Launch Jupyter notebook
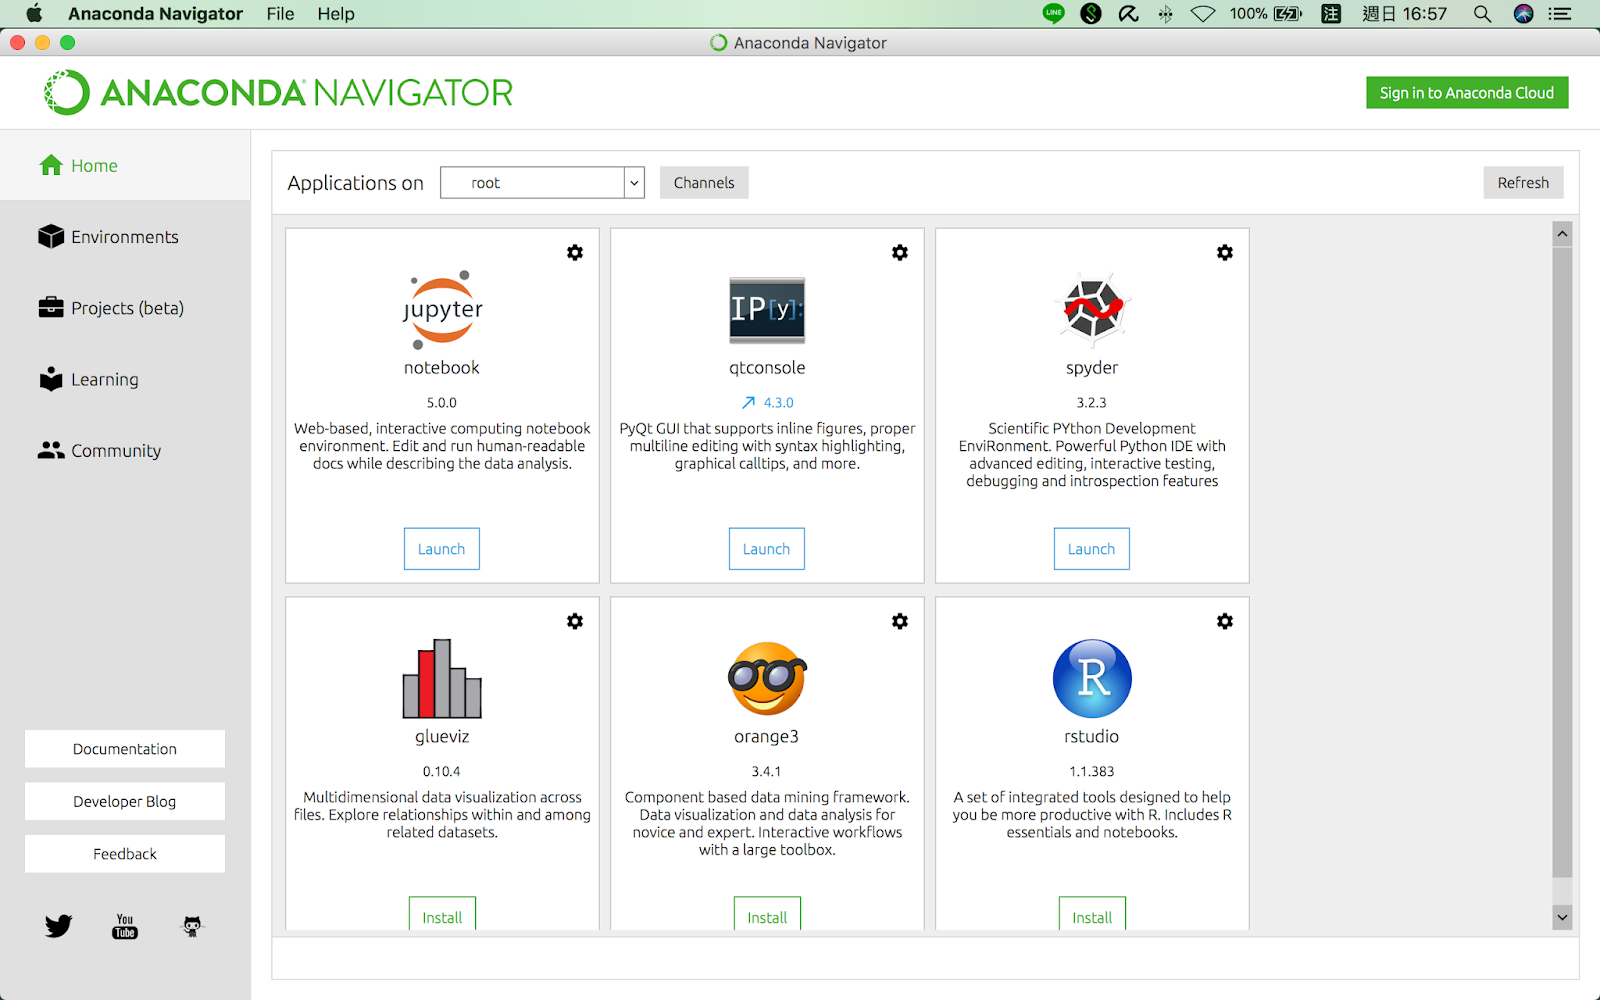 pos(442,549)
